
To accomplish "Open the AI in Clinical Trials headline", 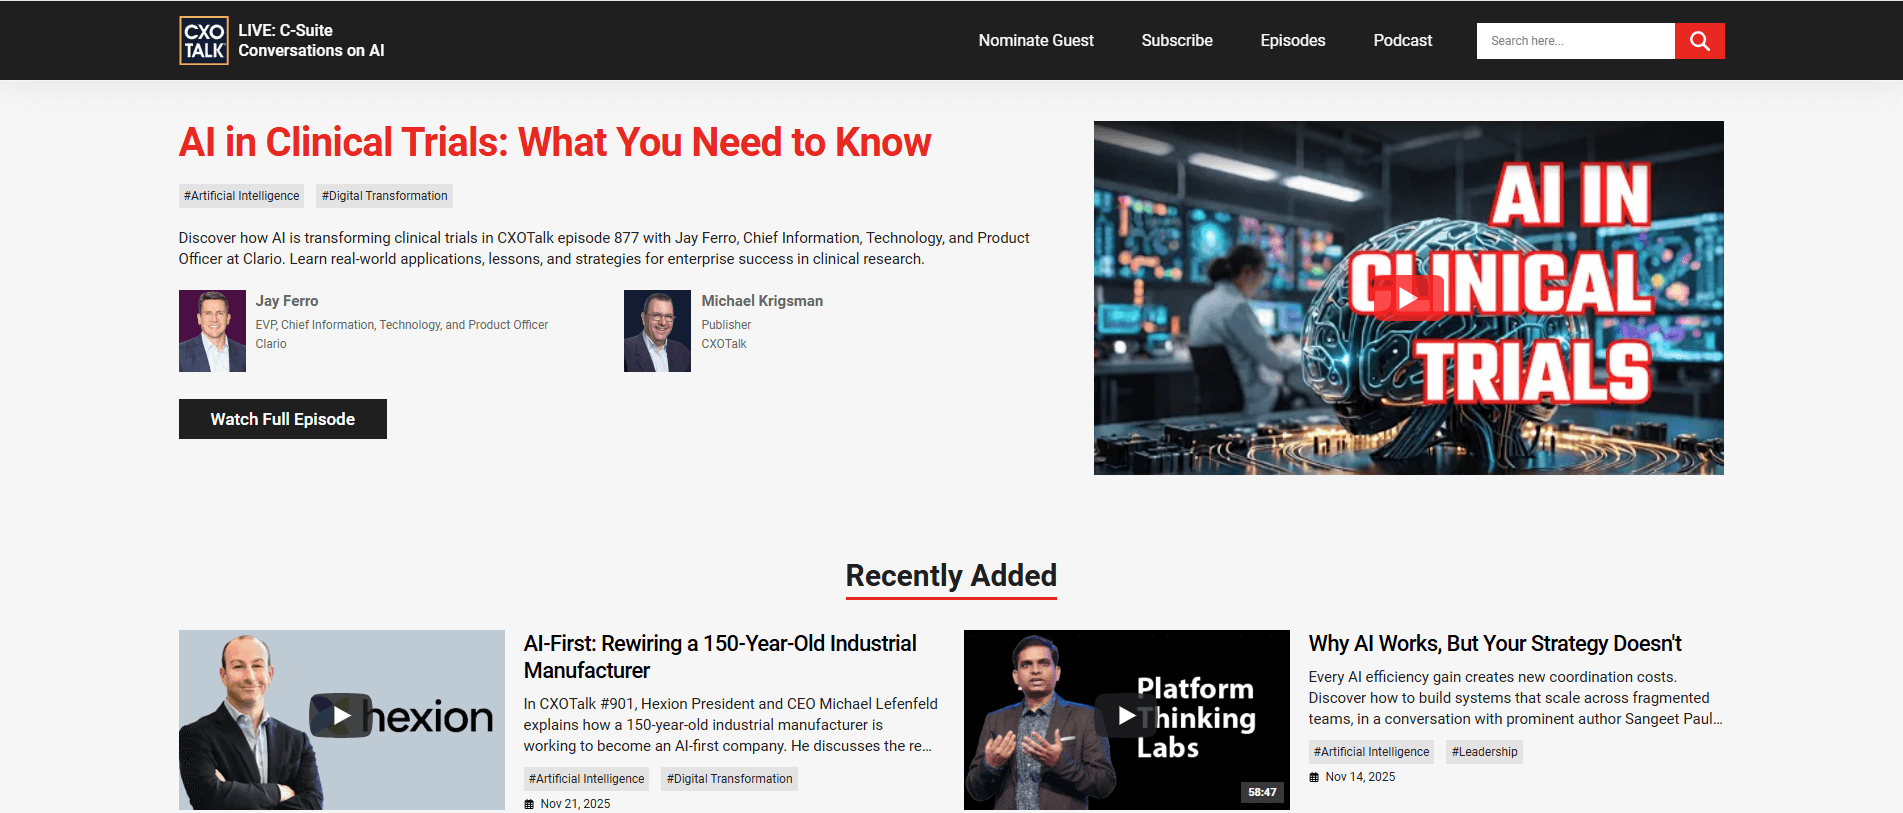I will coord(554,143).
